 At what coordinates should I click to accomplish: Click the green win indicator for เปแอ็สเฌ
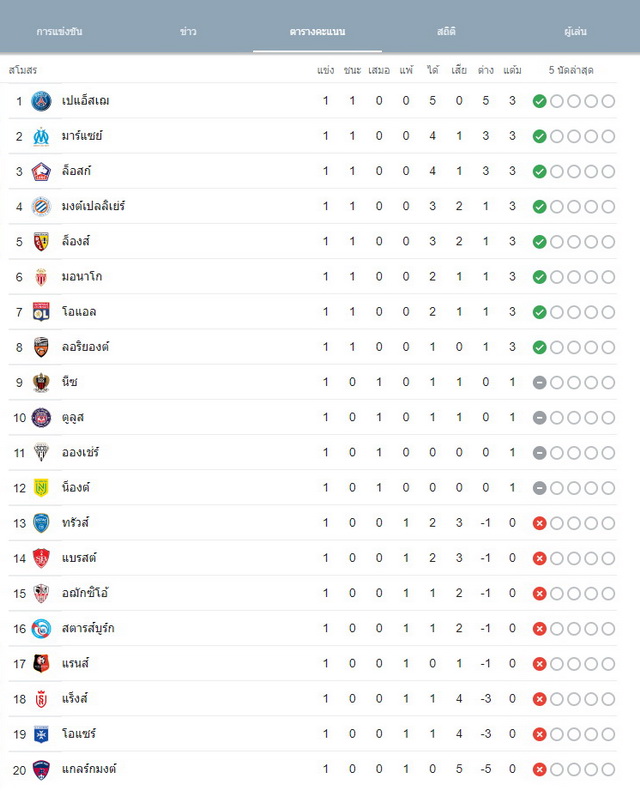point(540,101)
